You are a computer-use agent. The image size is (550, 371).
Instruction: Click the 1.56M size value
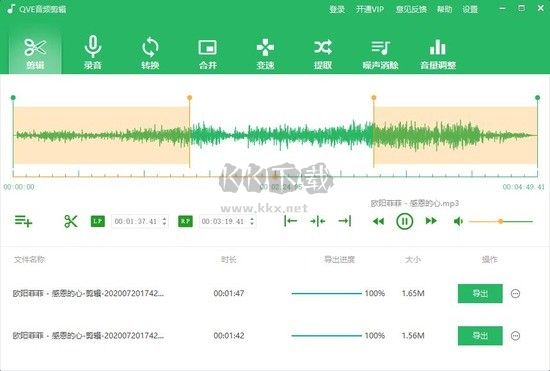[413, 336]
